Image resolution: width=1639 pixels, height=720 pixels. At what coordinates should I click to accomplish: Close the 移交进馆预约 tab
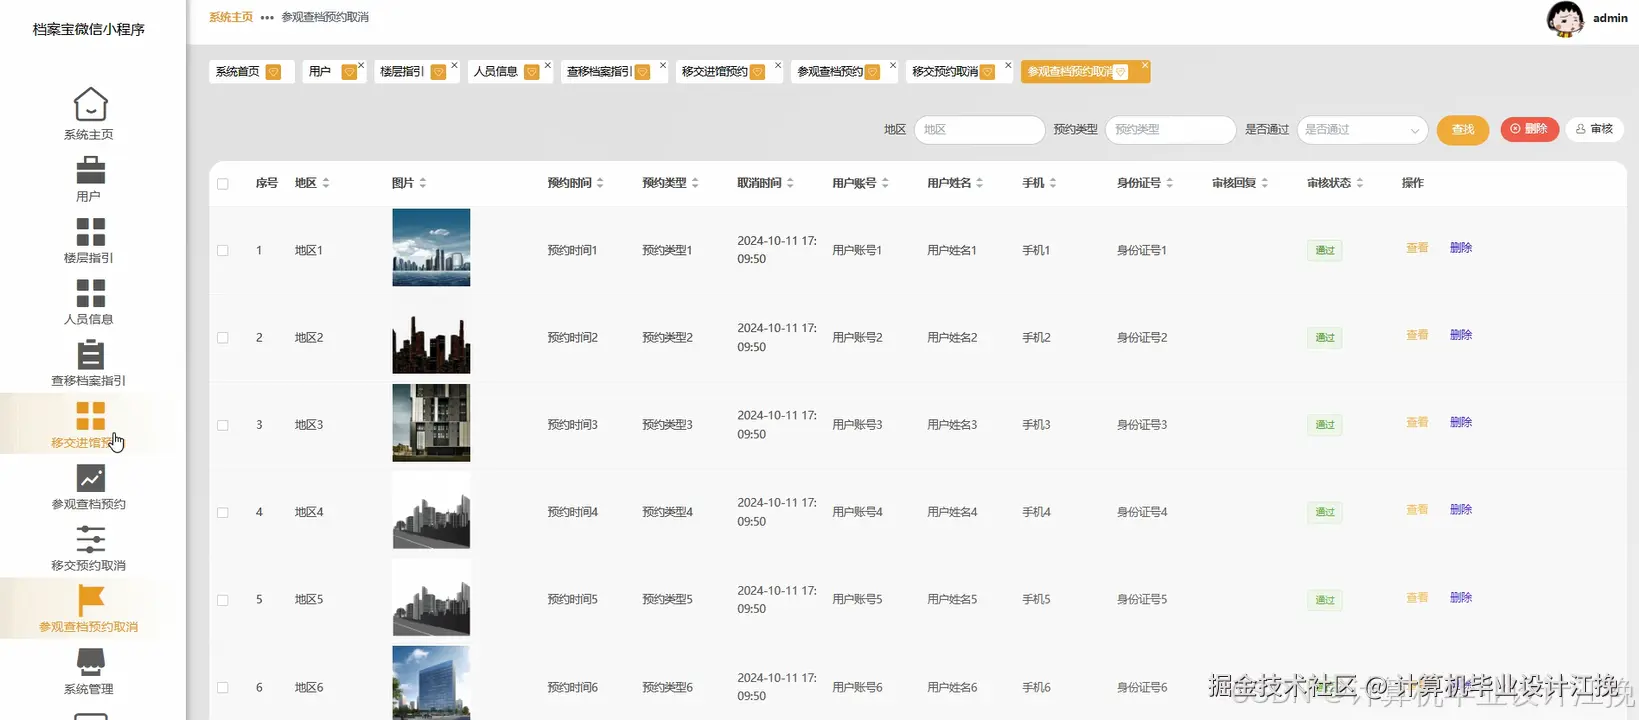(x=778, y=65)
